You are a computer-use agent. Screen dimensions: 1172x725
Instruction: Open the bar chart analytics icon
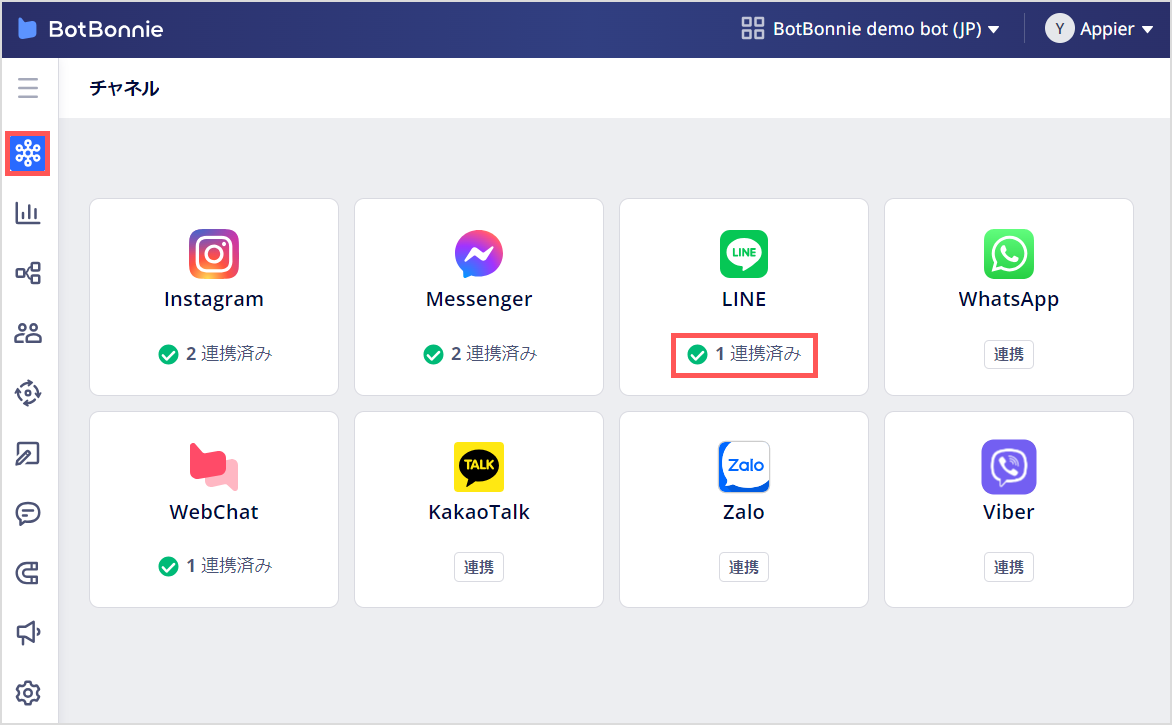28,213
